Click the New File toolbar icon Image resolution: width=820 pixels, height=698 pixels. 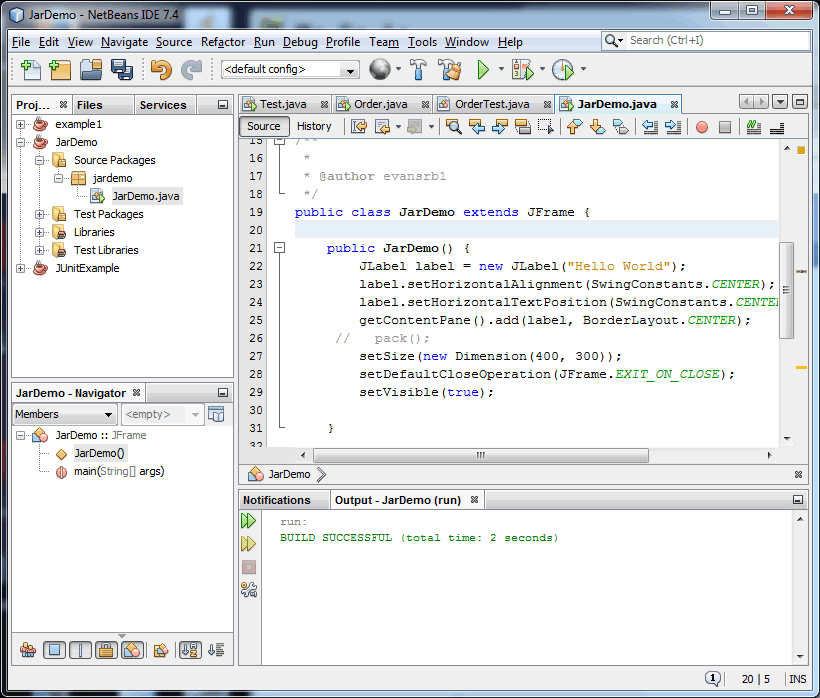click(30, 70)
